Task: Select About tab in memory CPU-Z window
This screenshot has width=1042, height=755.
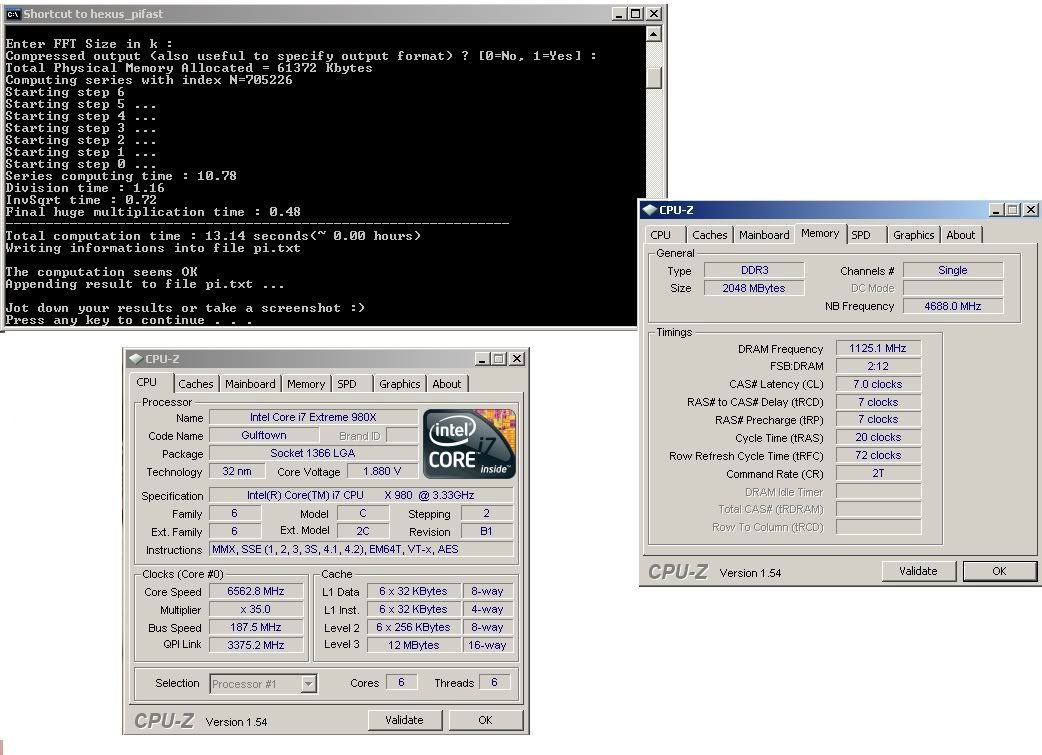Action: click(961, 235)
